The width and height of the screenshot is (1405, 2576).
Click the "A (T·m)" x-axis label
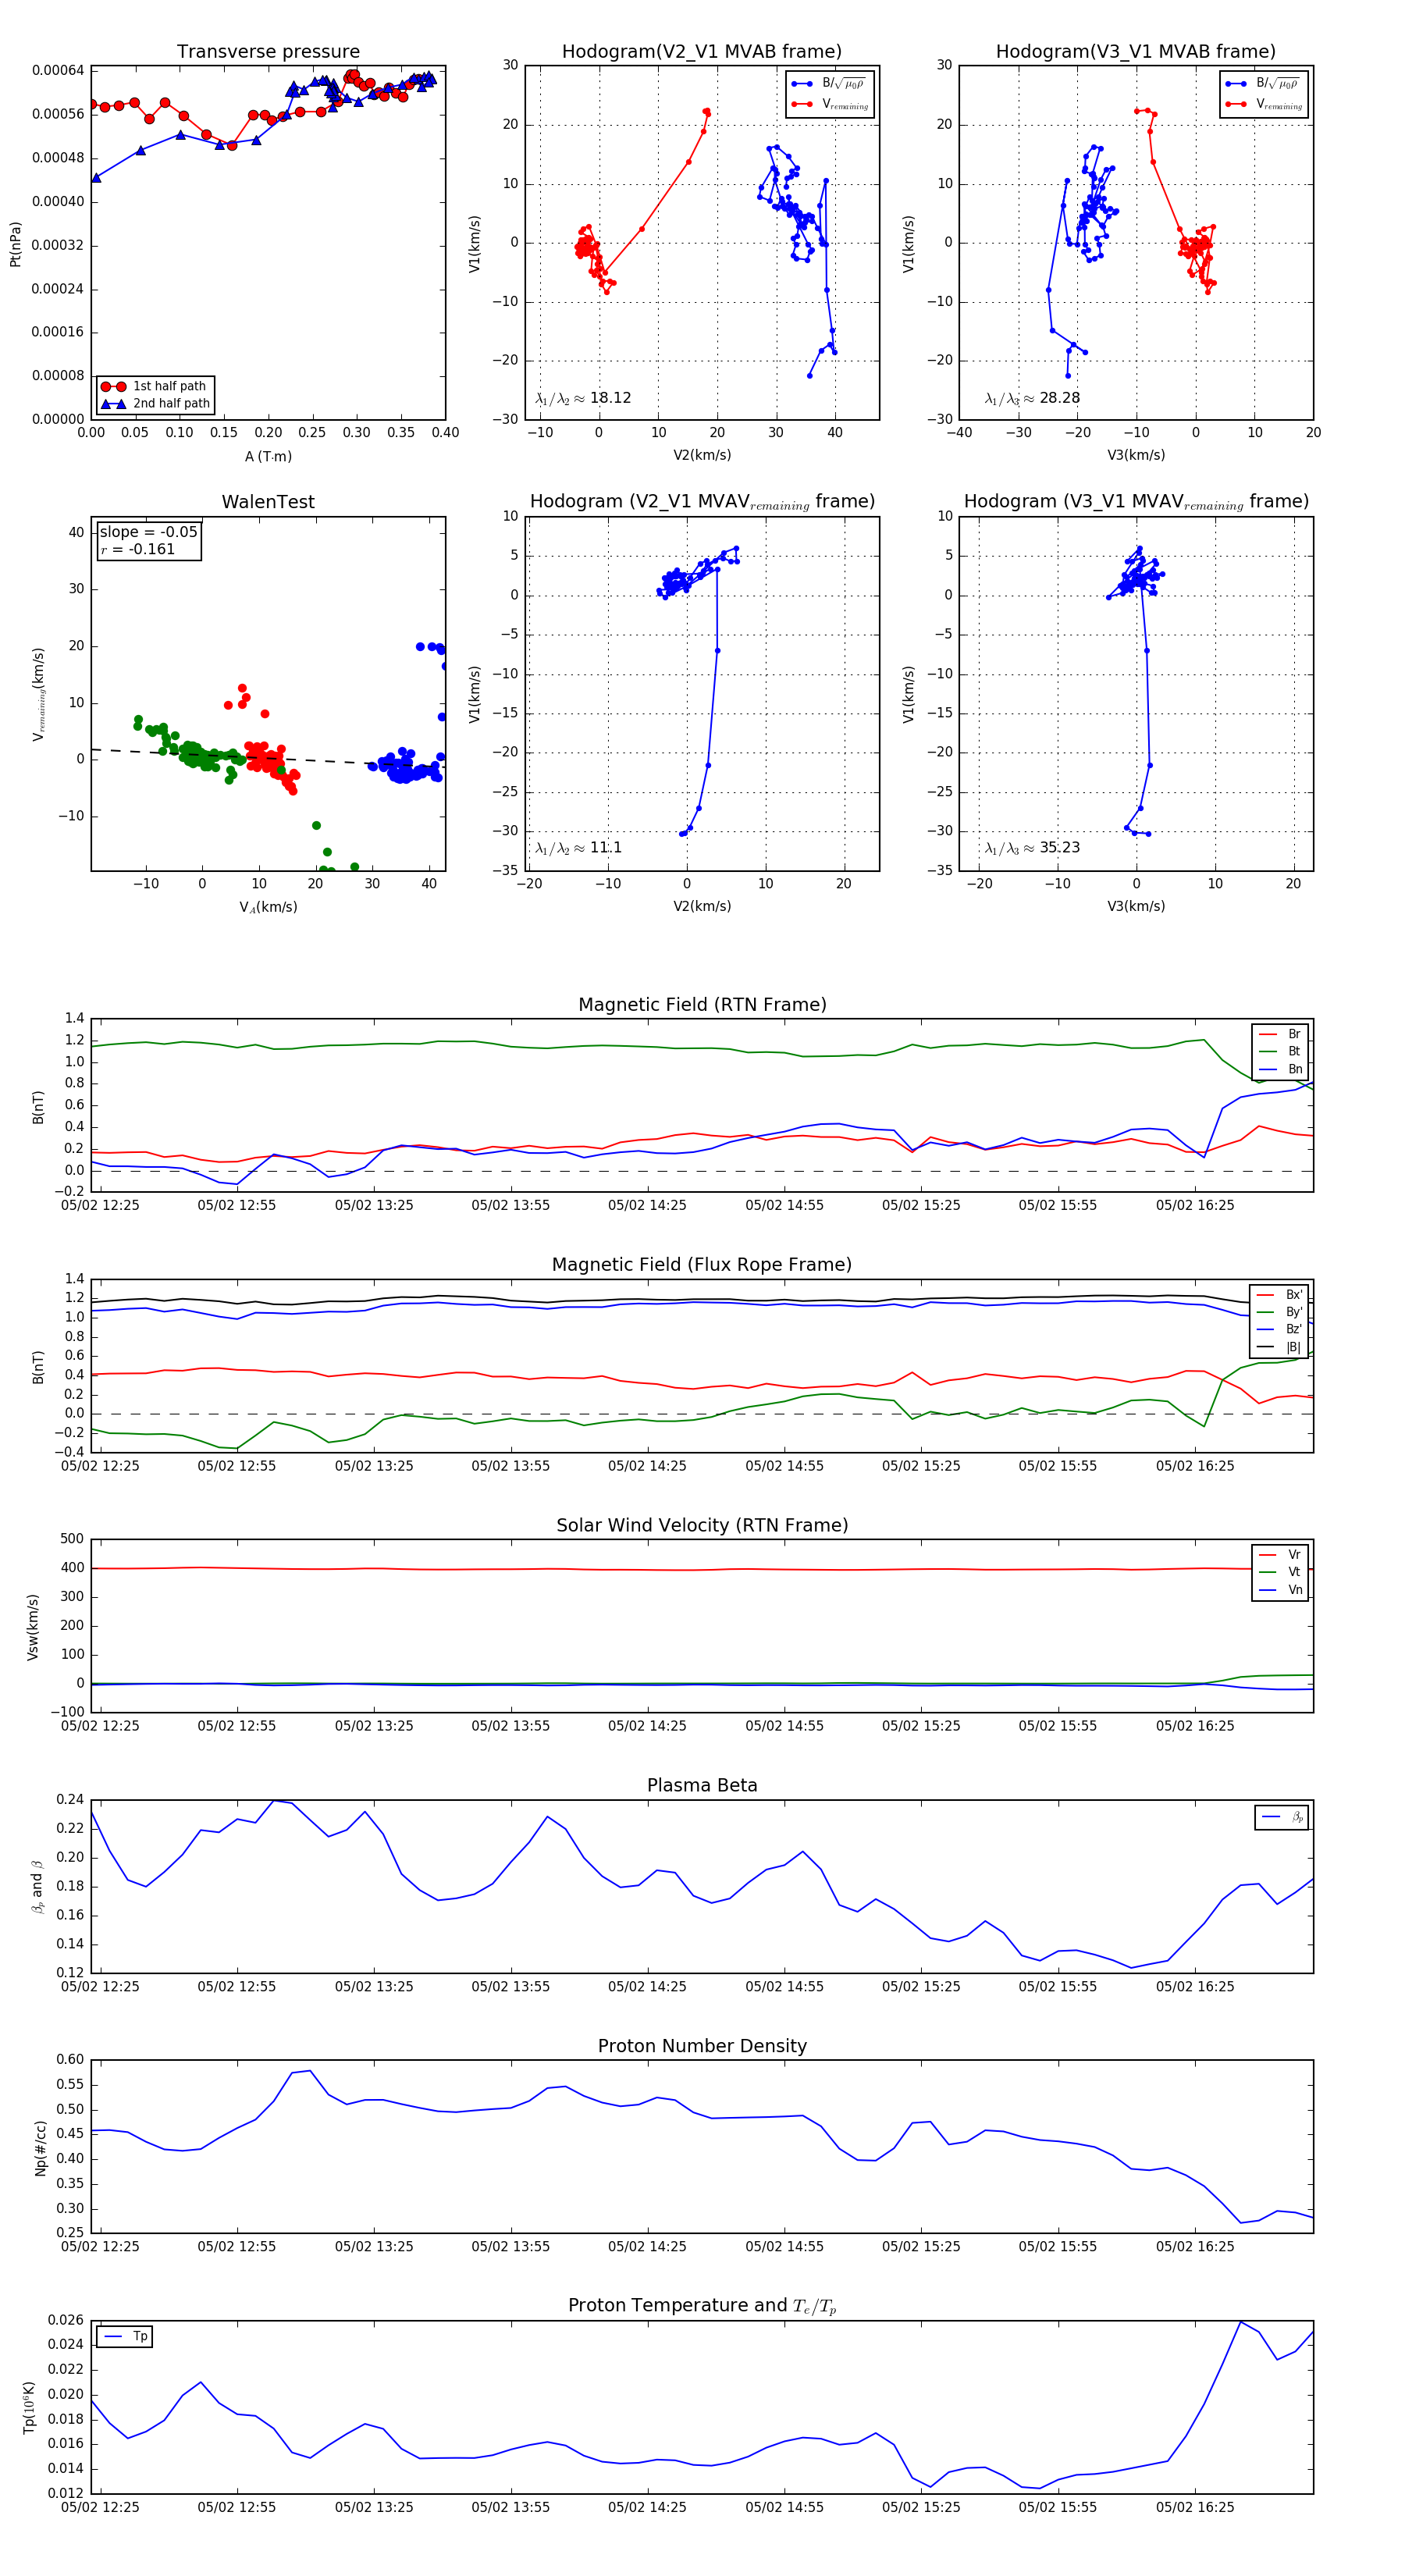(268, 457)
